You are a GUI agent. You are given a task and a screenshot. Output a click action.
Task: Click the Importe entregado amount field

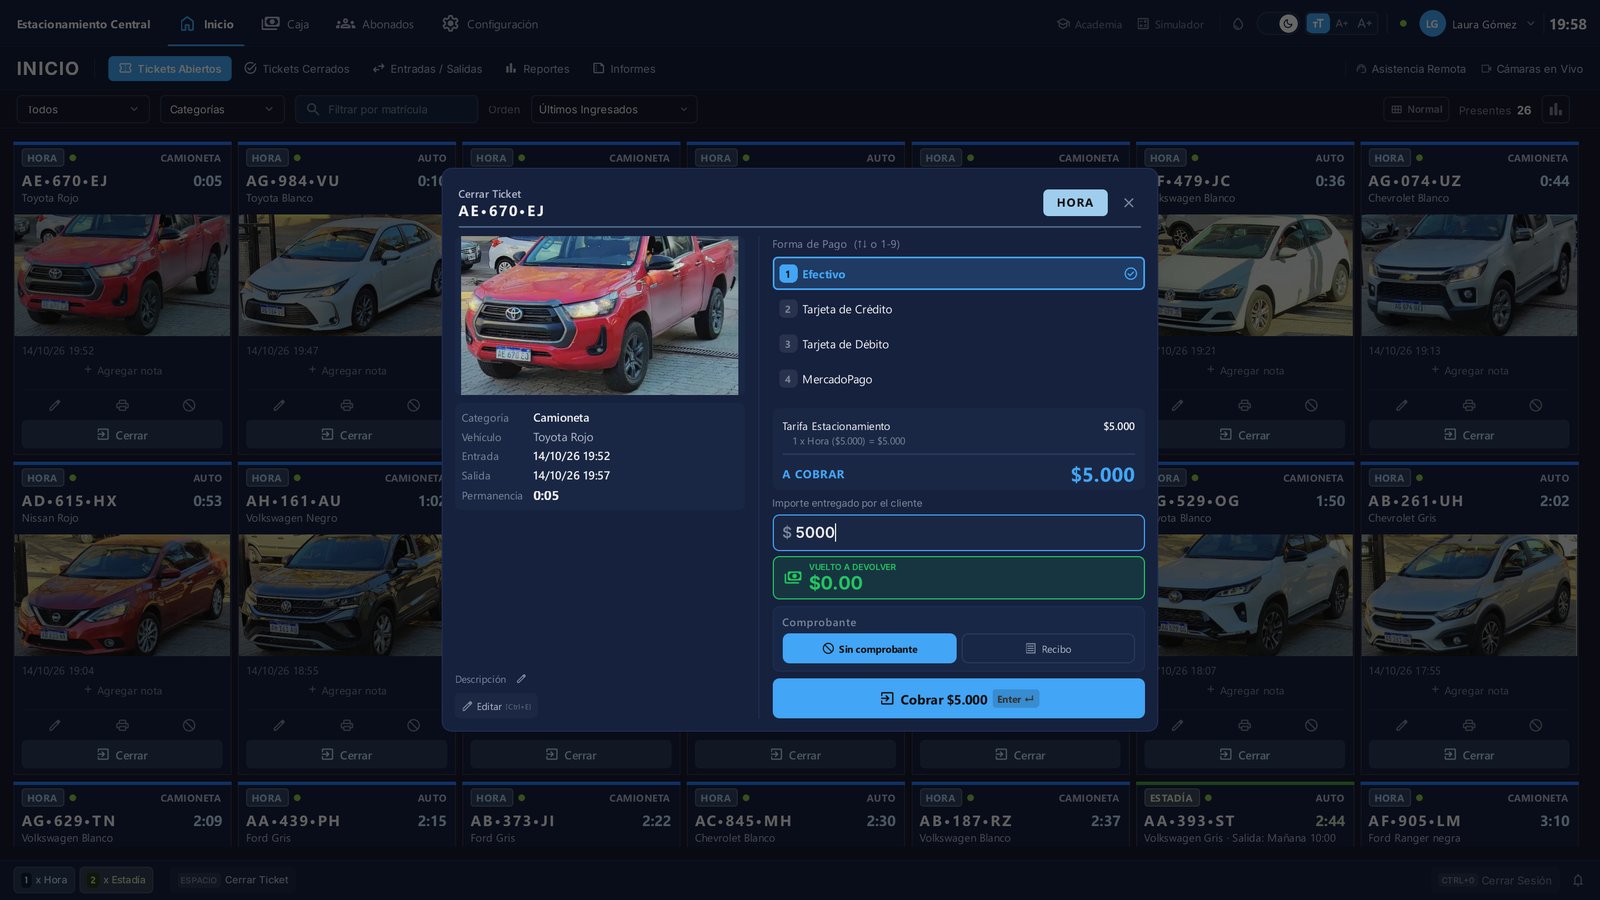(x=958, y=533)
